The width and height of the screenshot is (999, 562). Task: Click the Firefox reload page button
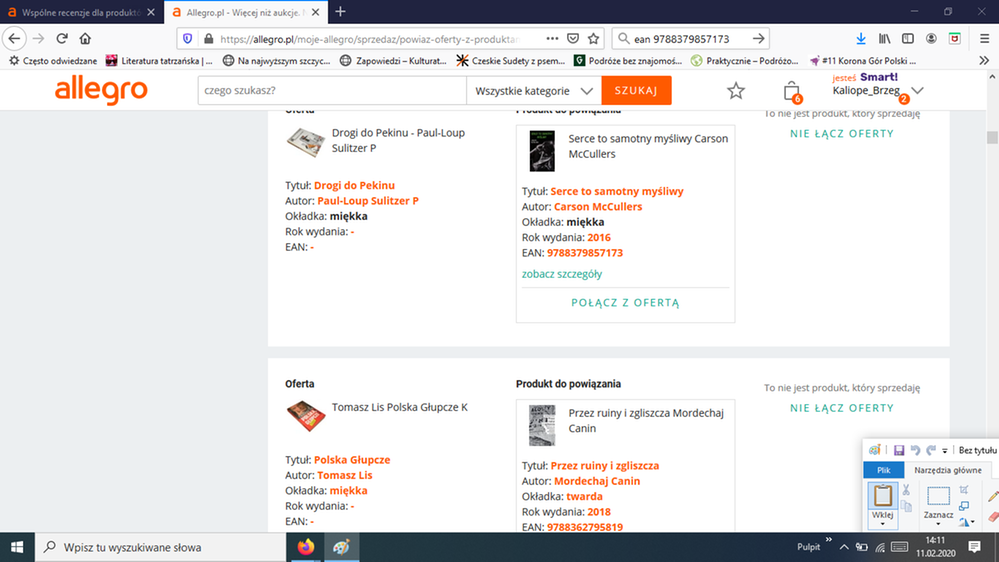(x=62, y=38)
